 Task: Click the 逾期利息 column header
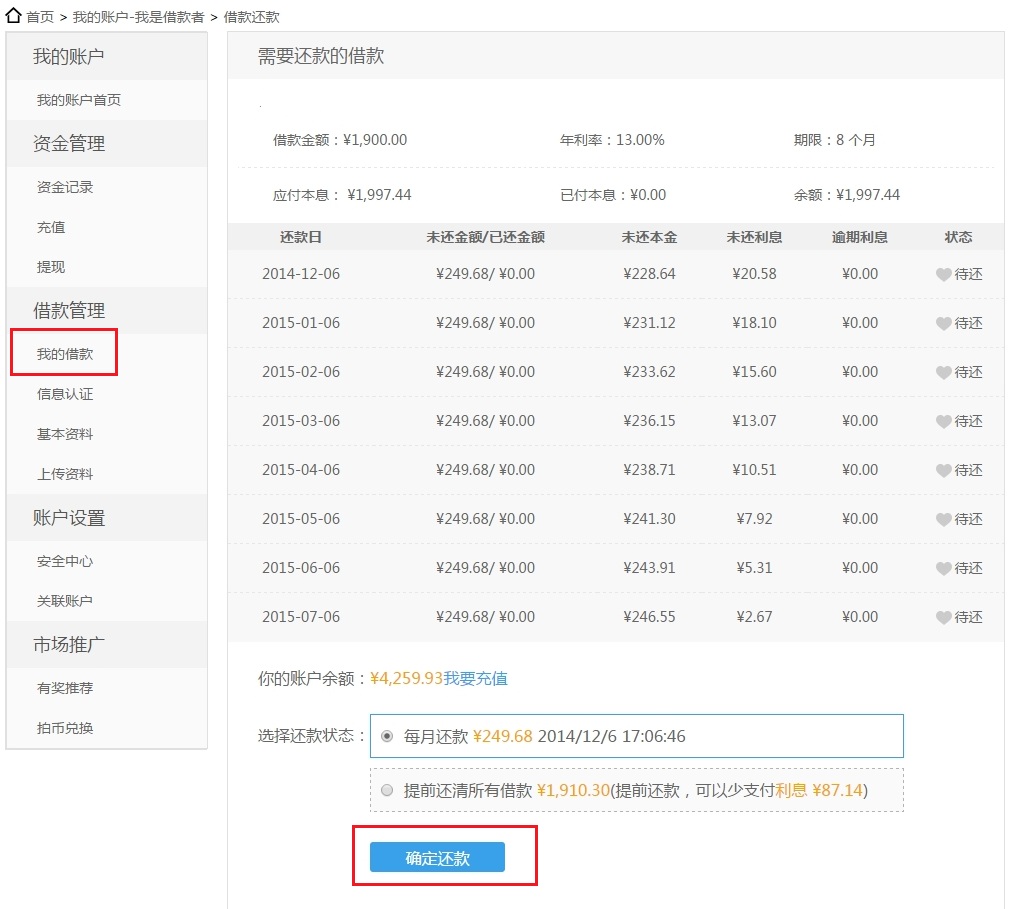click(859, 237)
